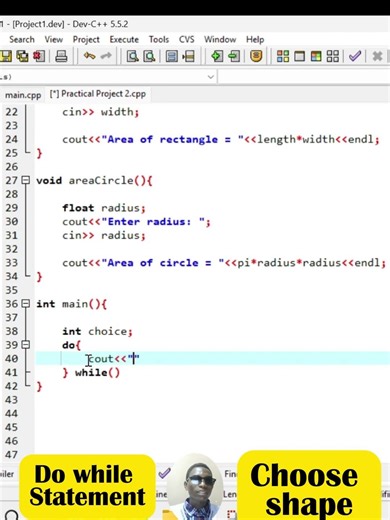Screen dimensions: 390x520
Task: Click the Save floppy disk icon
Action: pos(6,56)
